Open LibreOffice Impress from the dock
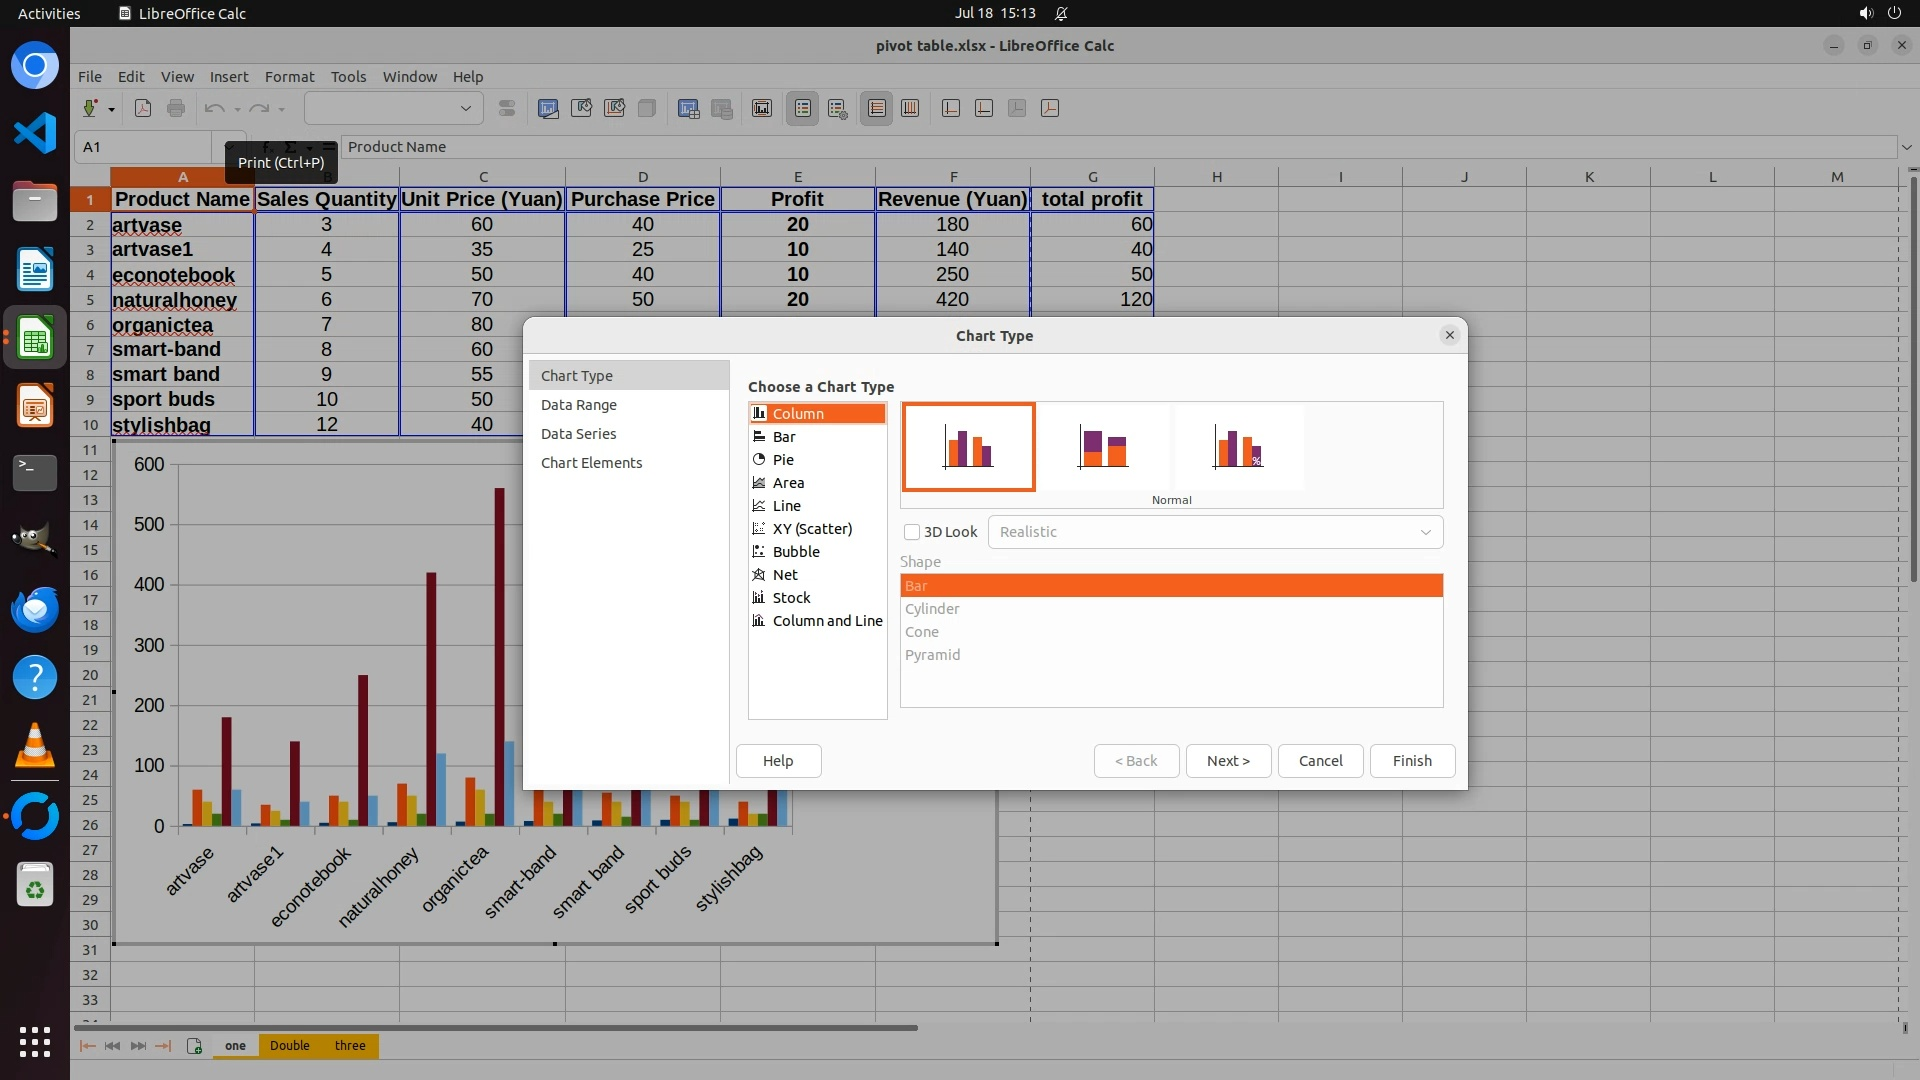This screenshot has width=1920, height=1080. tap(35, 406)
